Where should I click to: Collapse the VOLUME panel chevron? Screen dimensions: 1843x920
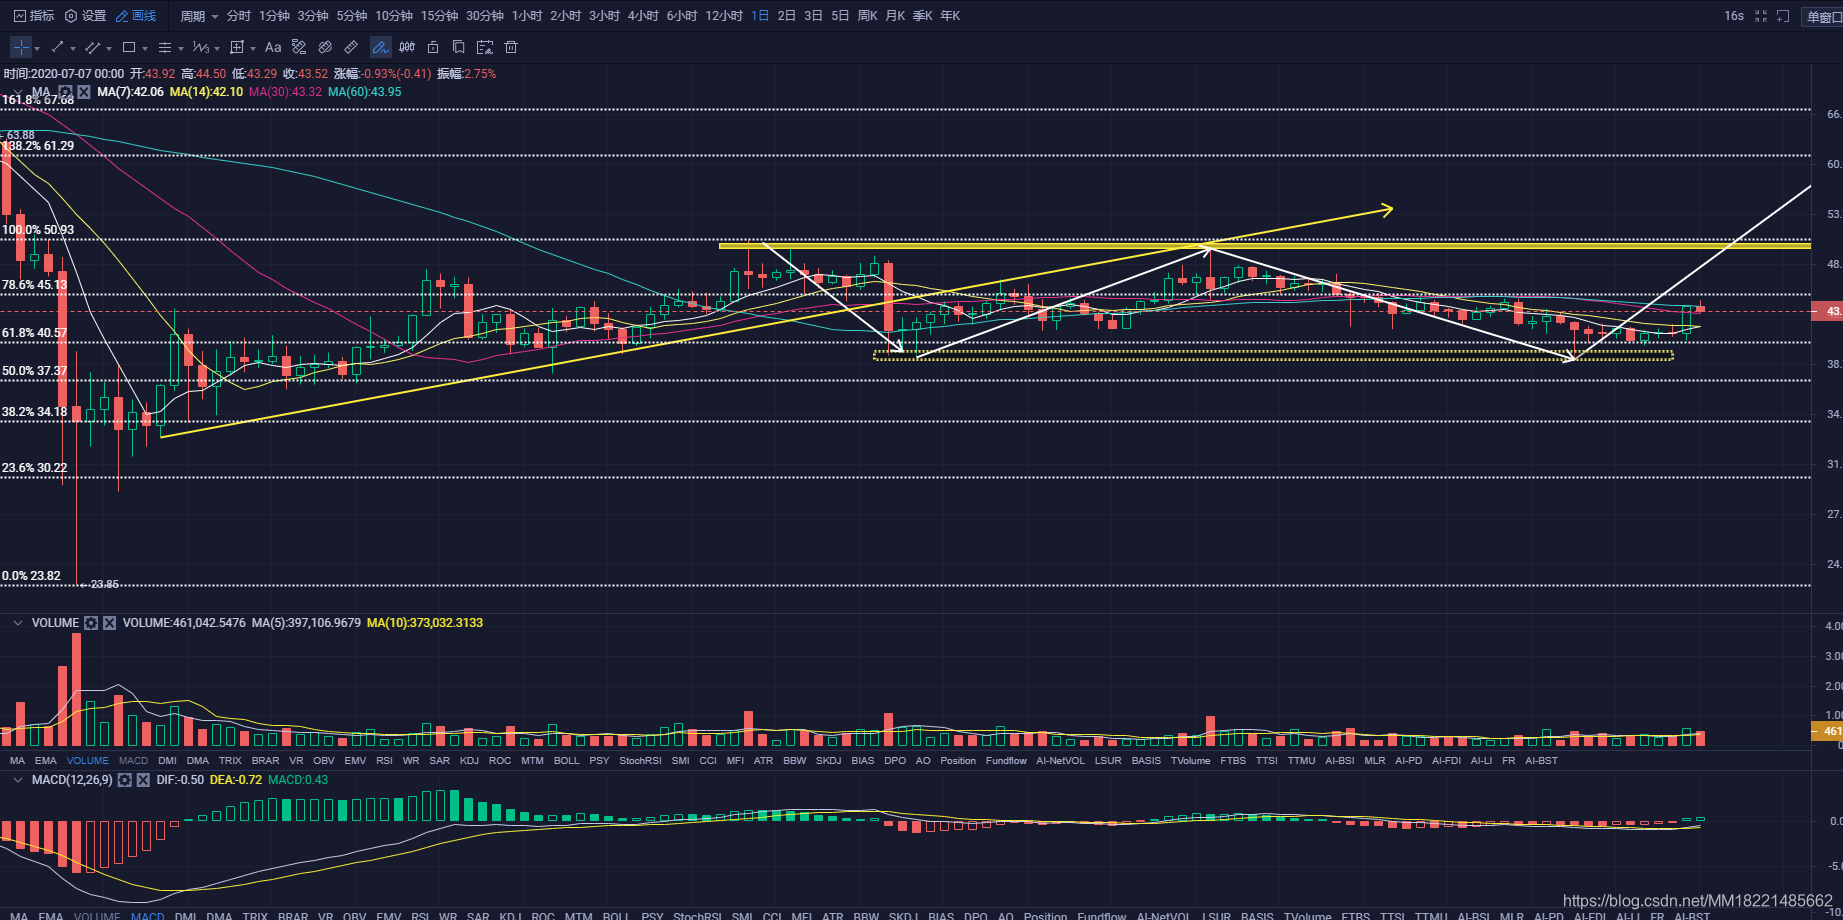tap(18, 623)
